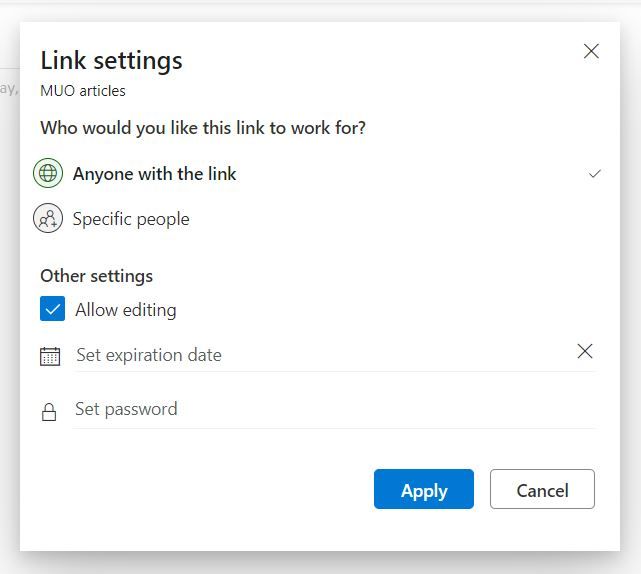Viewport: 641px width, 574px height.
Task: Select the 'Anyone with the link' option
Action: click(155, 174)
